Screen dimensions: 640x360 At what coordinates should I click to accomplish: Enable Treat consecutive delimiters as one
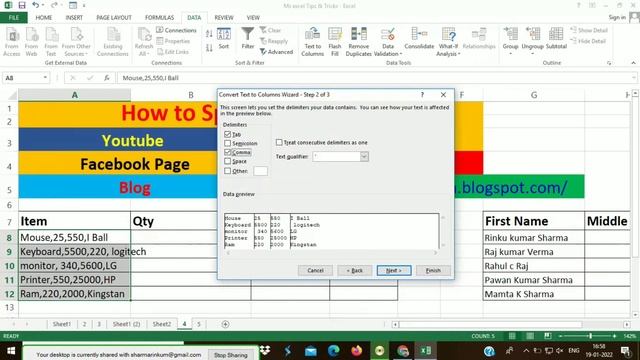279,142
